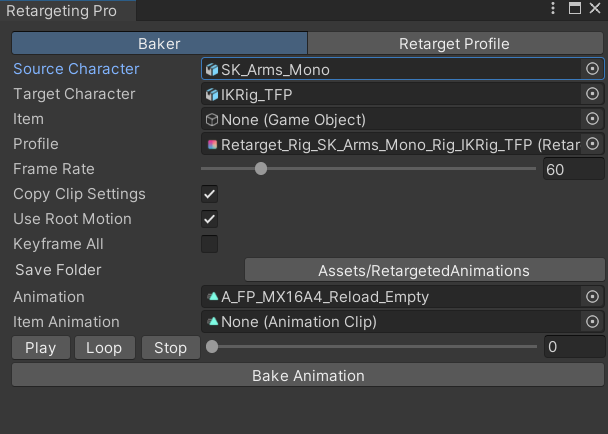Select the Baker tab
This screenshot has width=608, height=434.
pyautogui.click(x=159, y=43)
